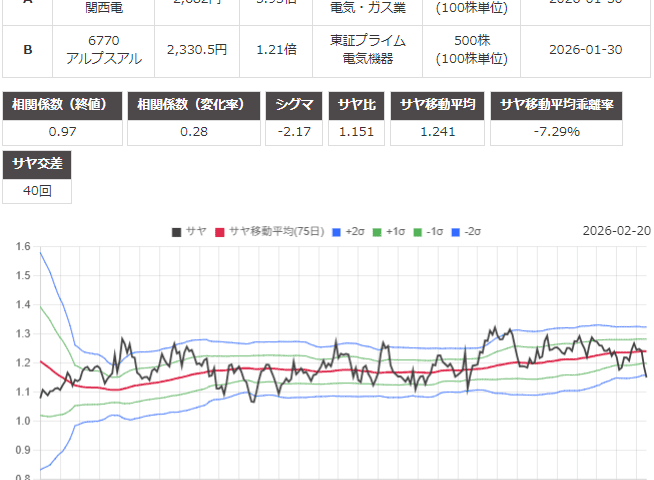Screen dimensions: 654x480
Task: Click the サヤ交差 header label
Action: point(38,164)
